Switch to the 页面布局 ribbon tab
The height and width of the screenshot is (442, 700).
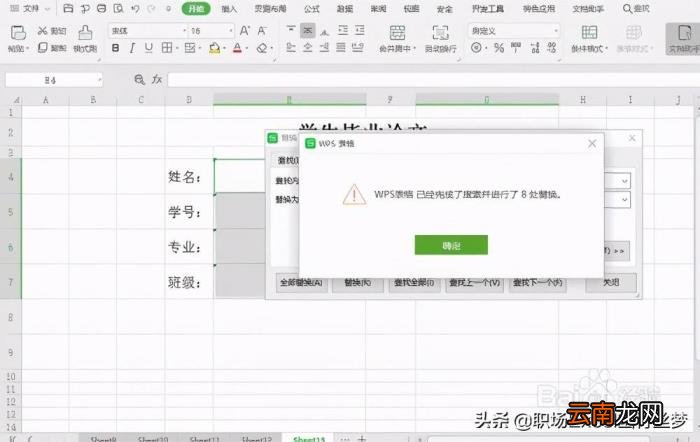270,8
